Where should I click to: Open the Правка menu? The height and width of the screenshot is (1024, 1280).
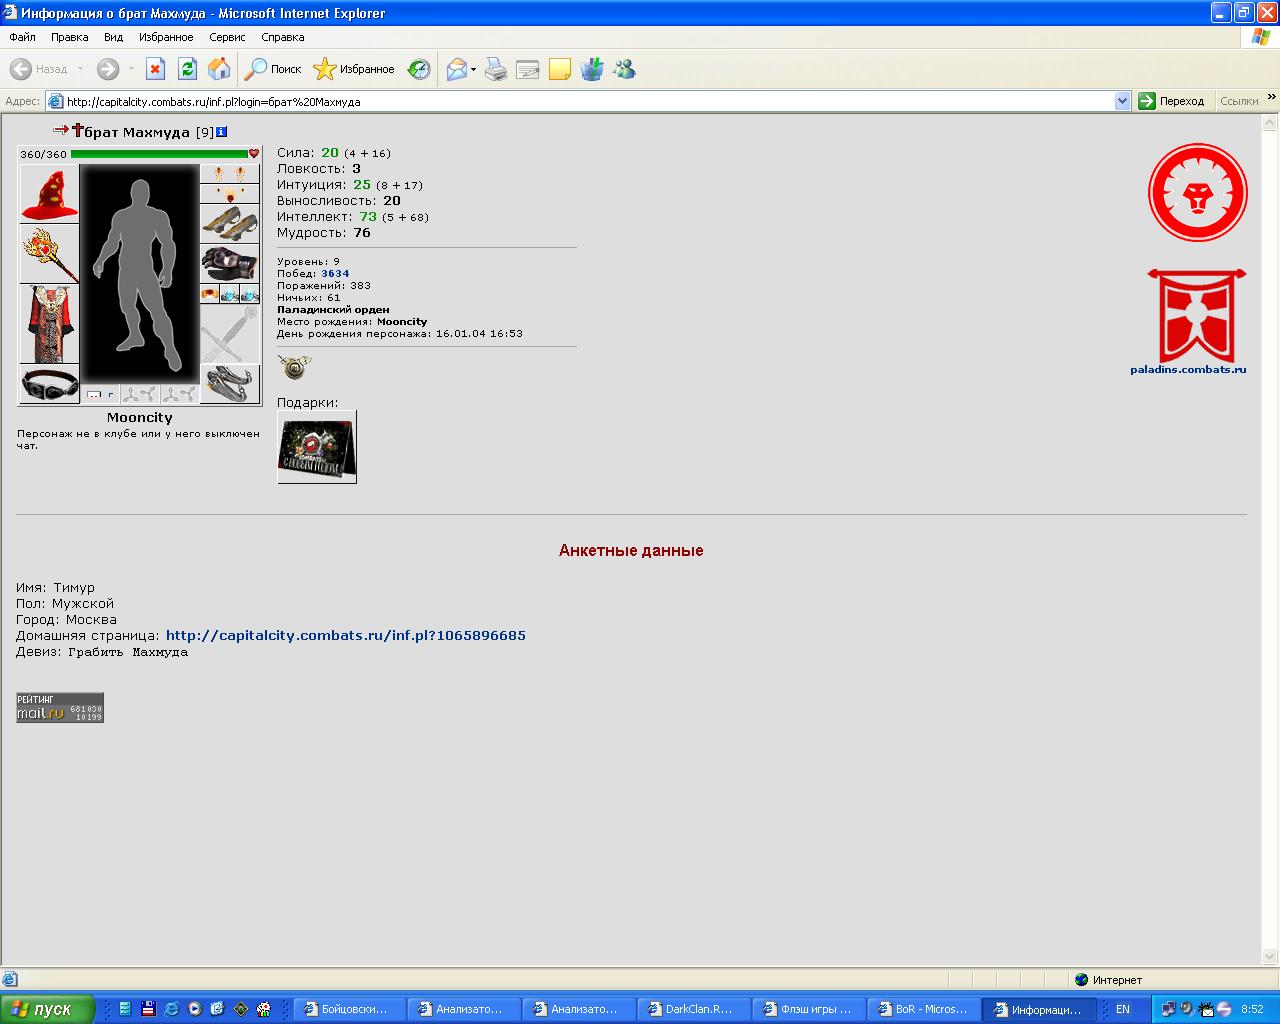point(70,37)
